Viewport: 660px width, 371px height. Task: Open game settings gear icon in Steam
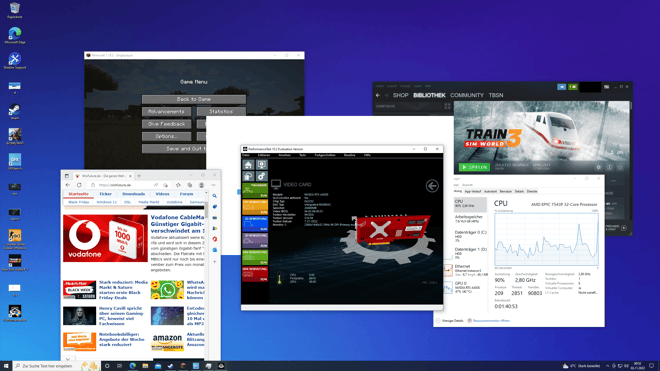point(598,167)
